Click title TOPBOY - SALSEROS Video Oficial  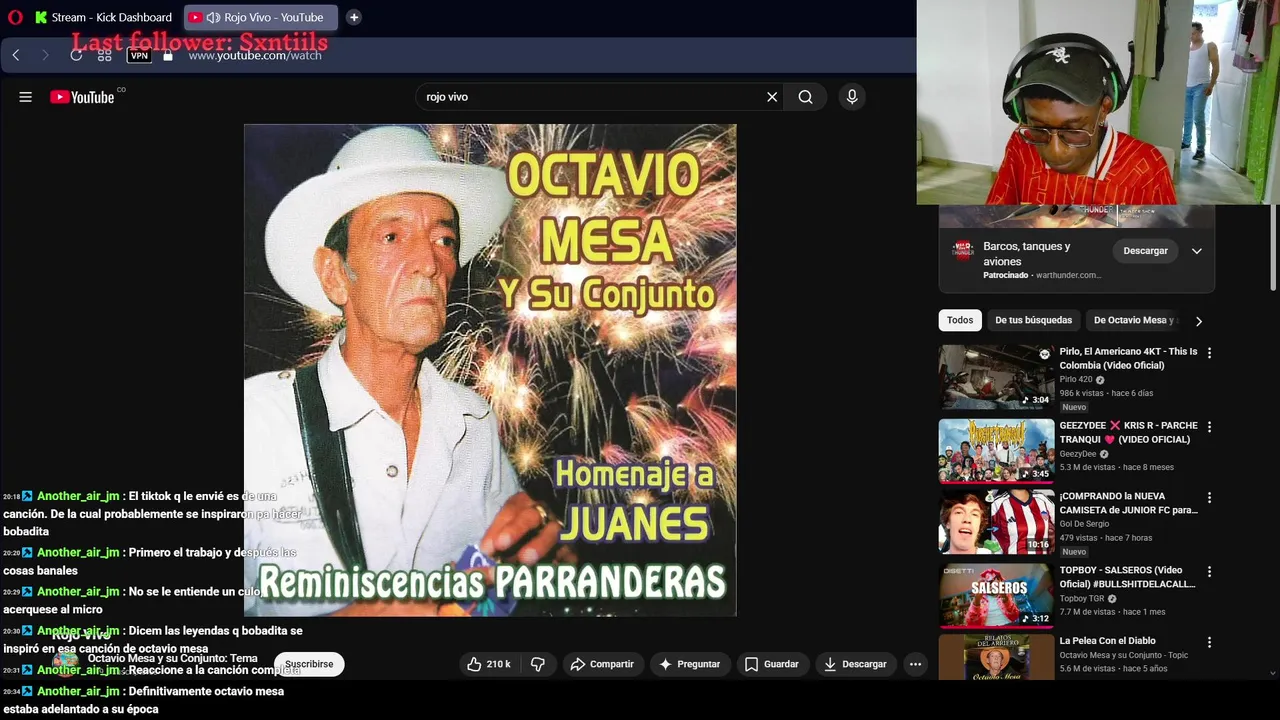[1127, 577]
